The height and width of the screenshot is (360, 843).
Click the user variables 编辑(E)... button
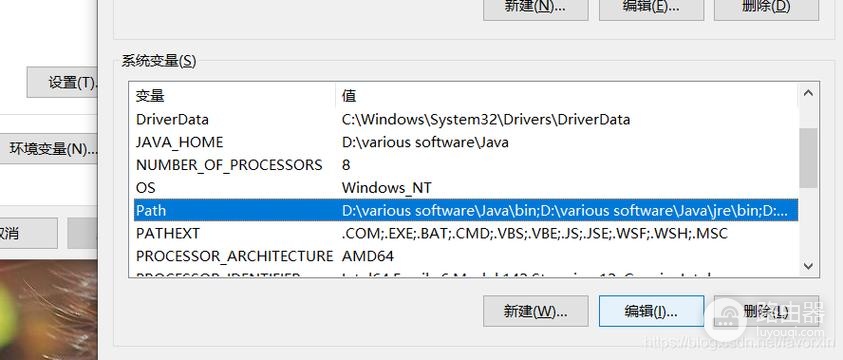pos(651,8)
